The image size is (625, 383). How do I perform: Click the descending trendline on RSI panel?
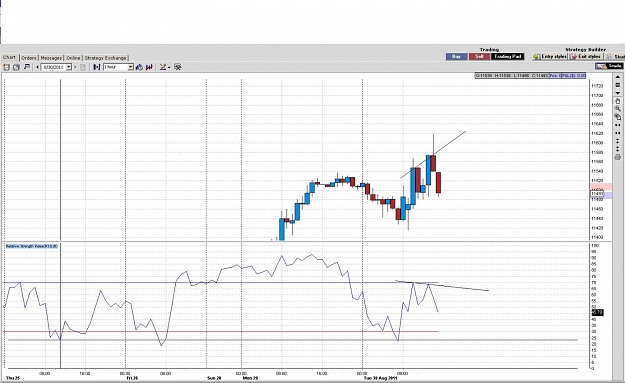tap(442, 286)
